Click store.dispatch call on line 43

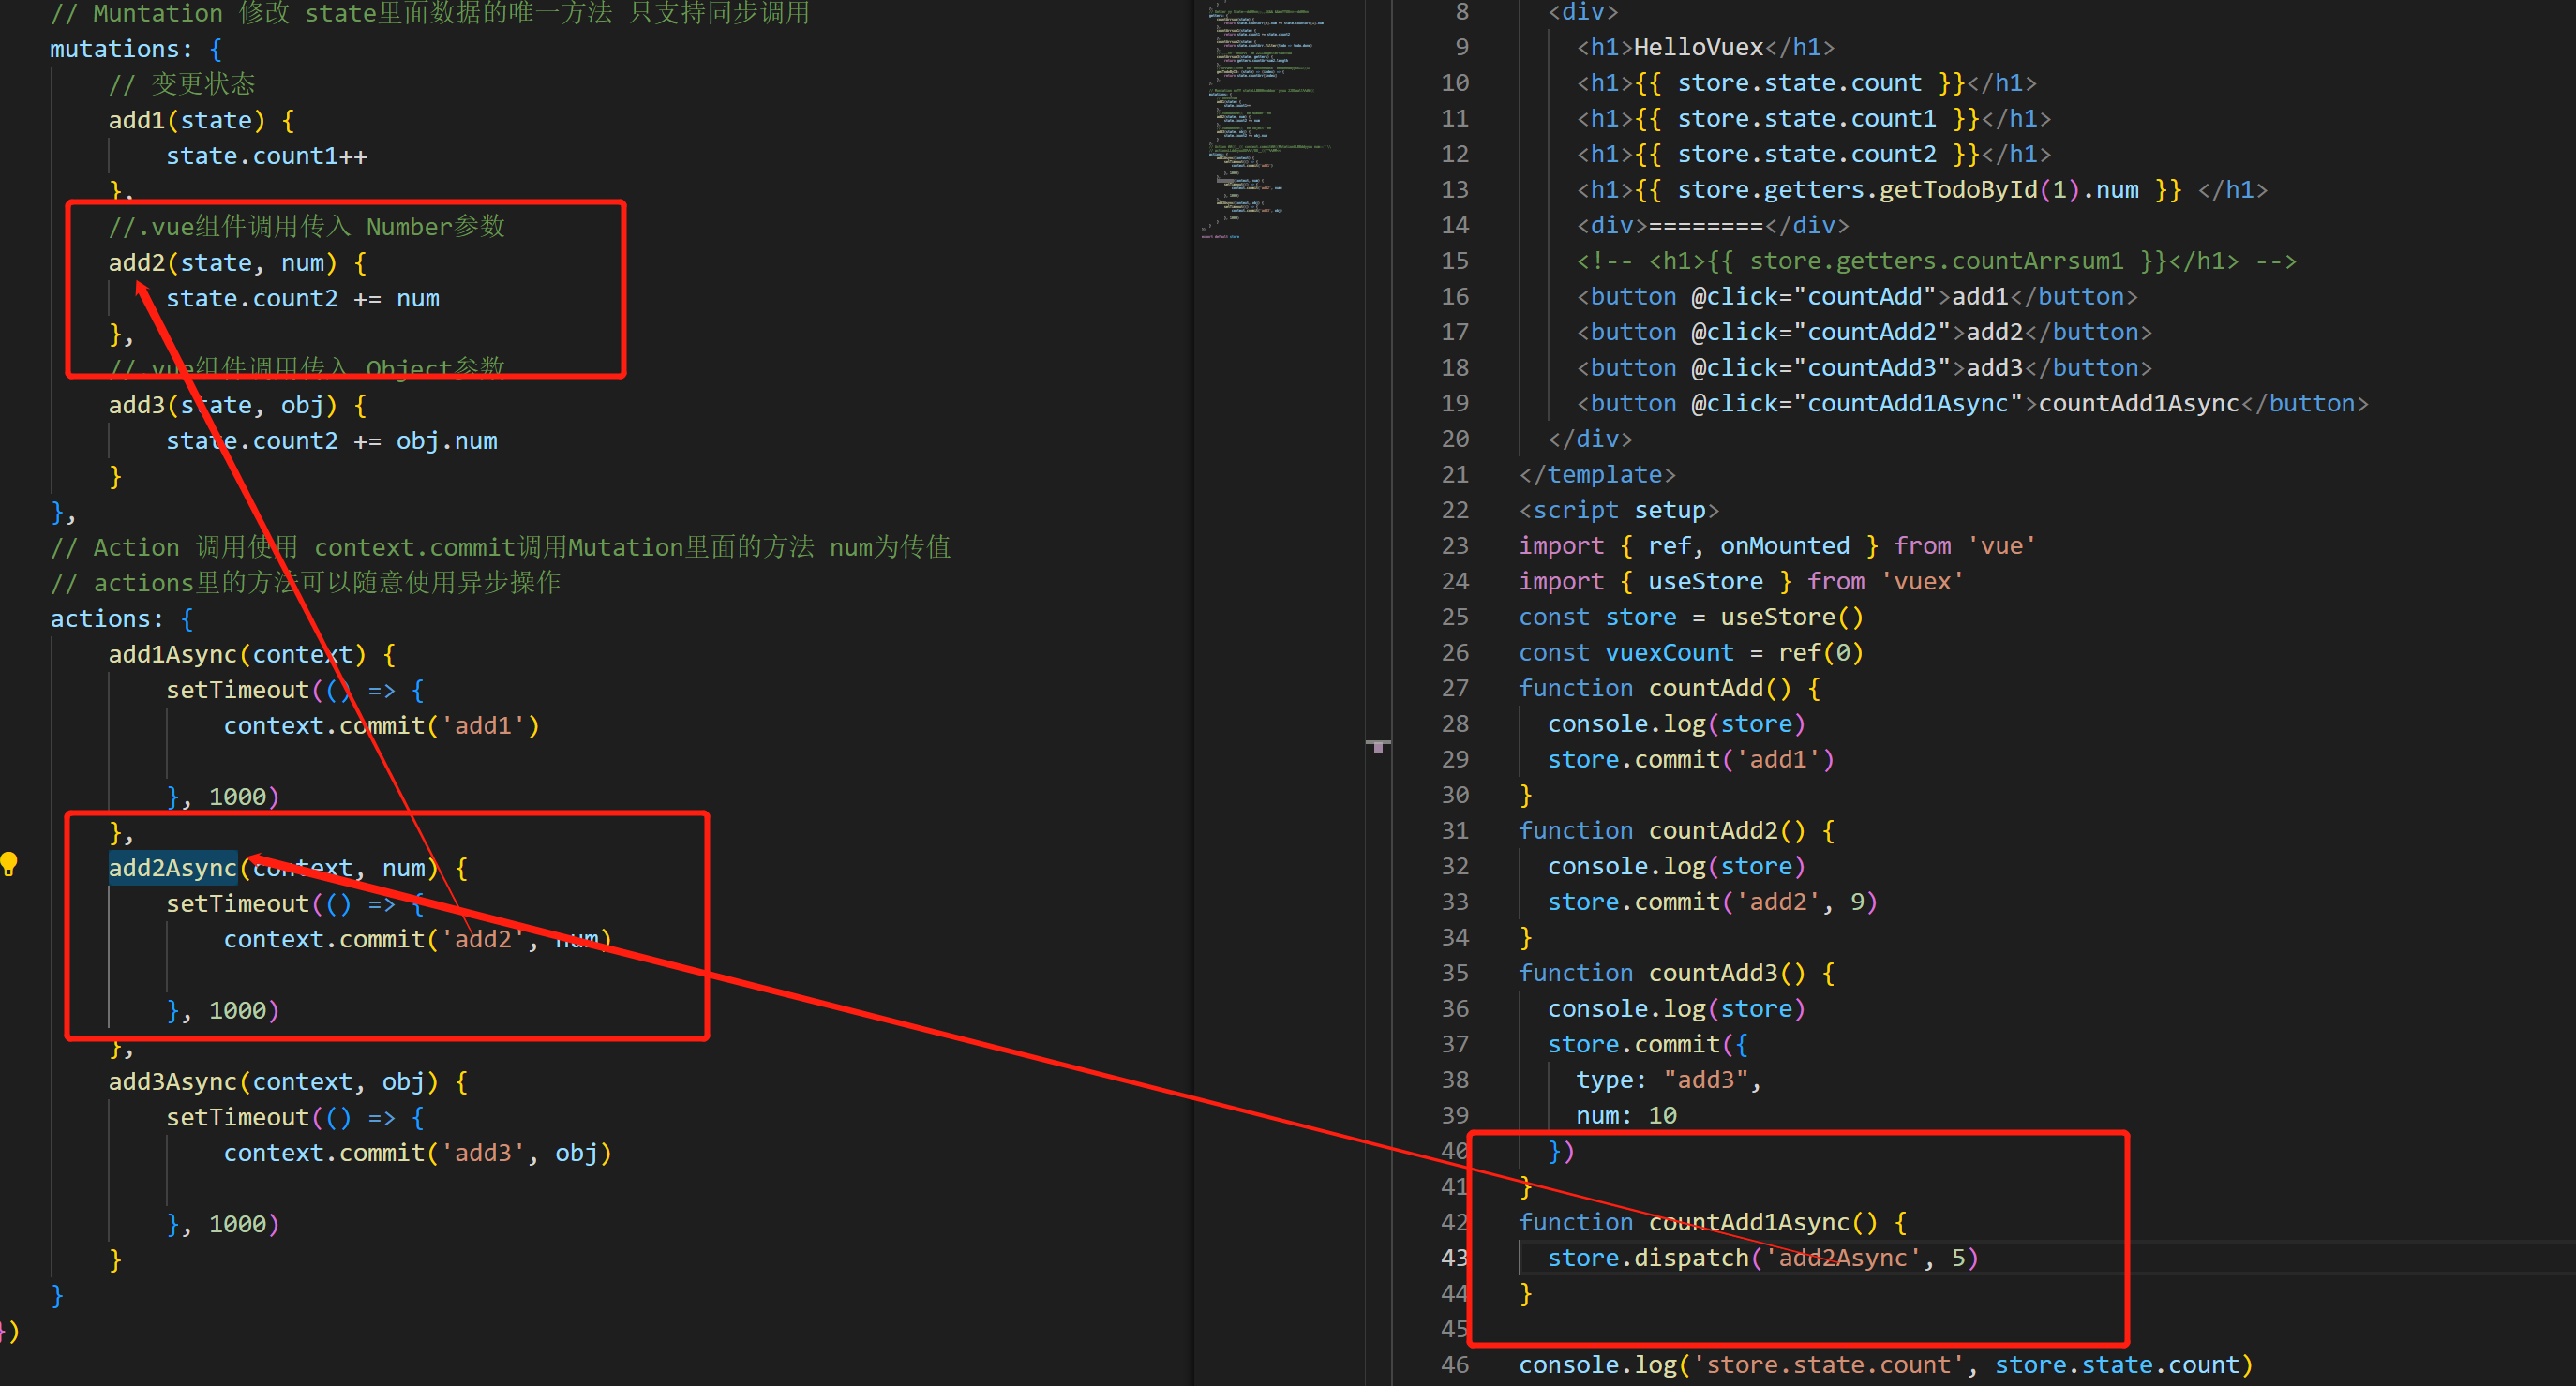(x=1690, y=1258)
